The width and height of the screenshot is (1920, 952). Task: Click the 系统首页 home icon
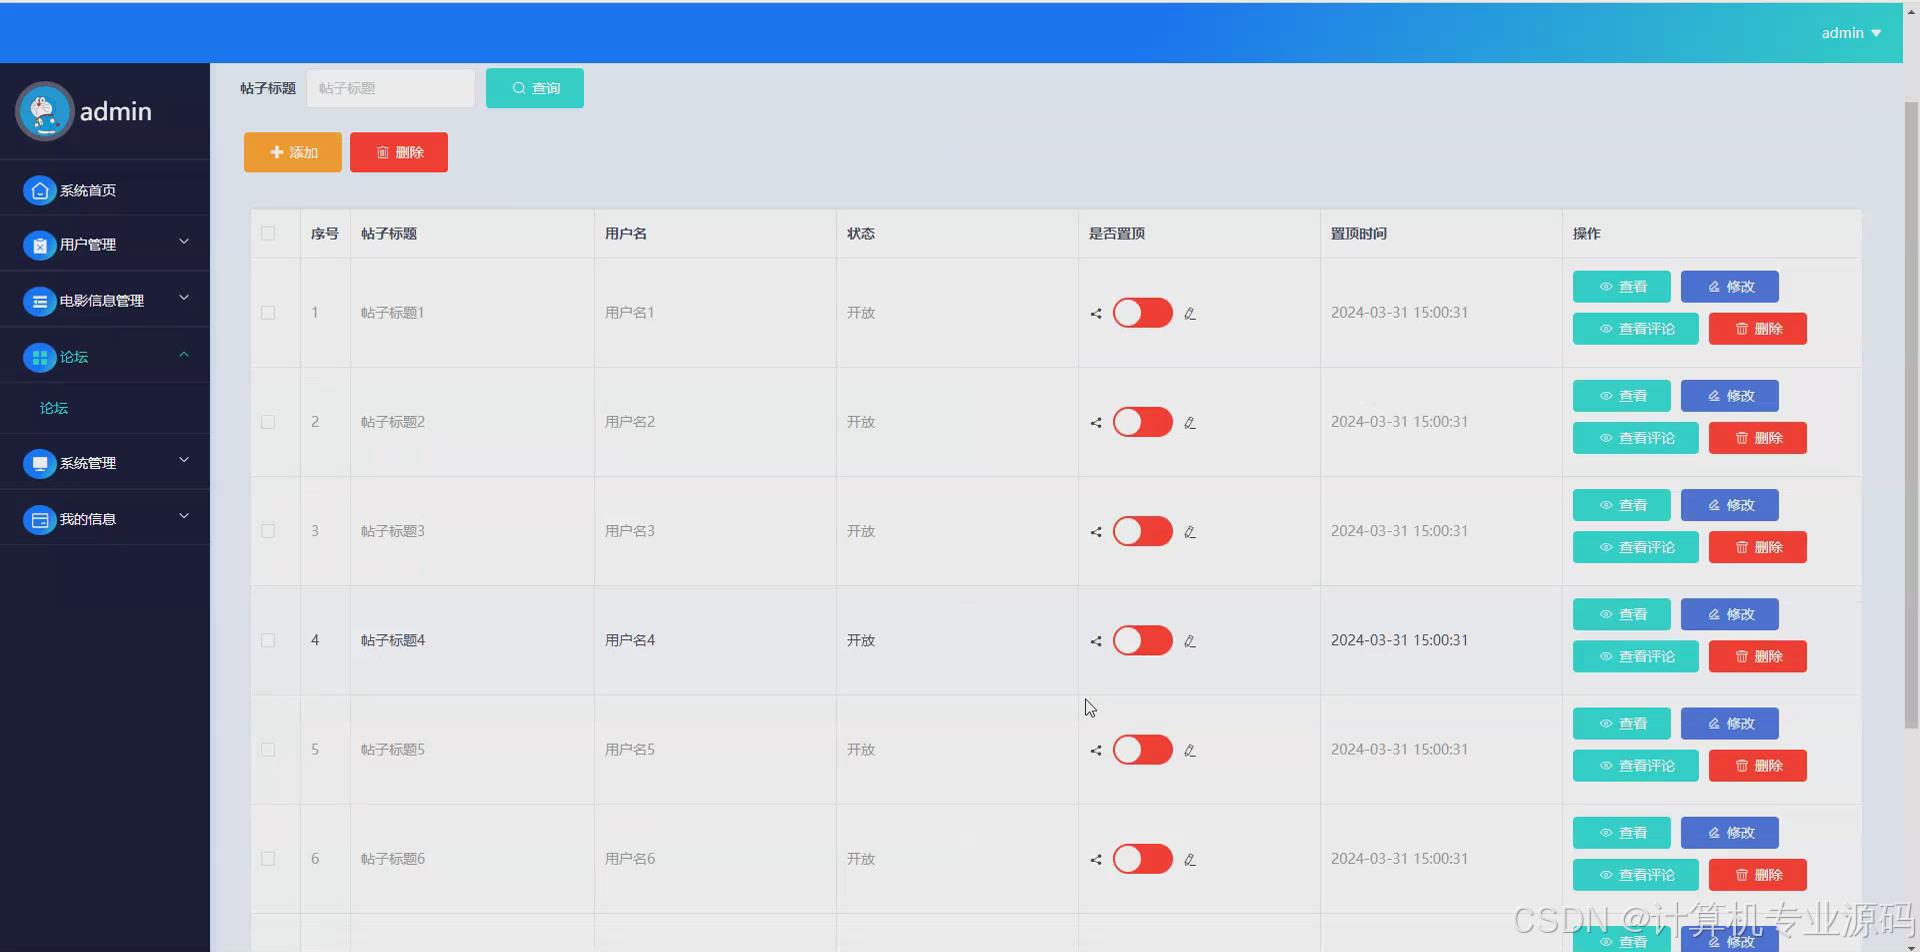click(39, 191)
